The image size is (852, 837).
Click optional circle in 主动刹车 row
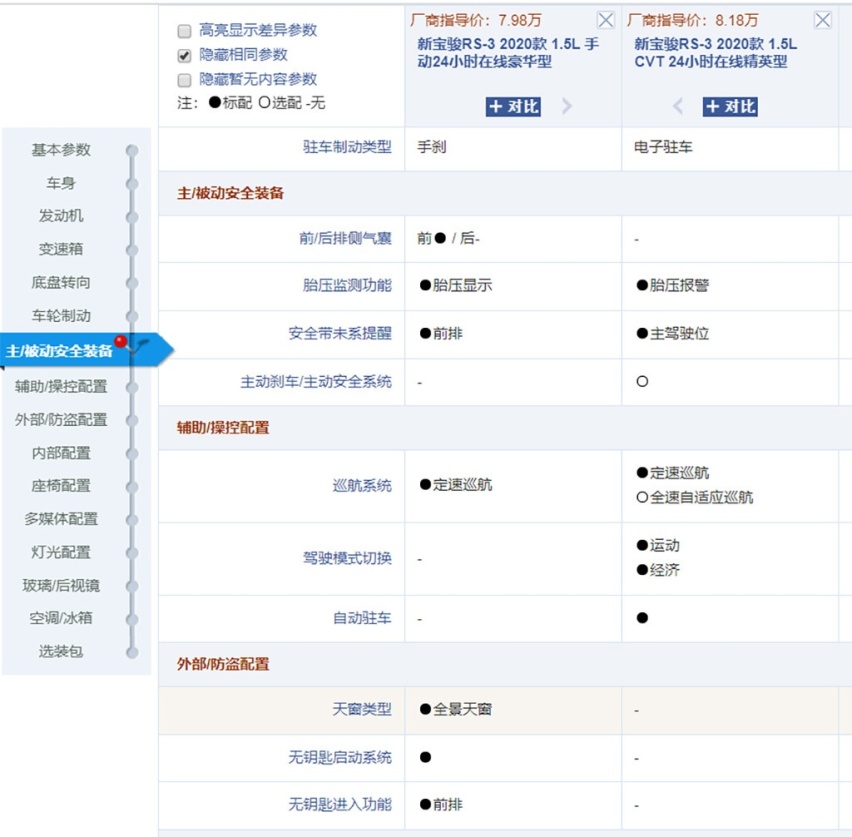[x=642, y=382]
